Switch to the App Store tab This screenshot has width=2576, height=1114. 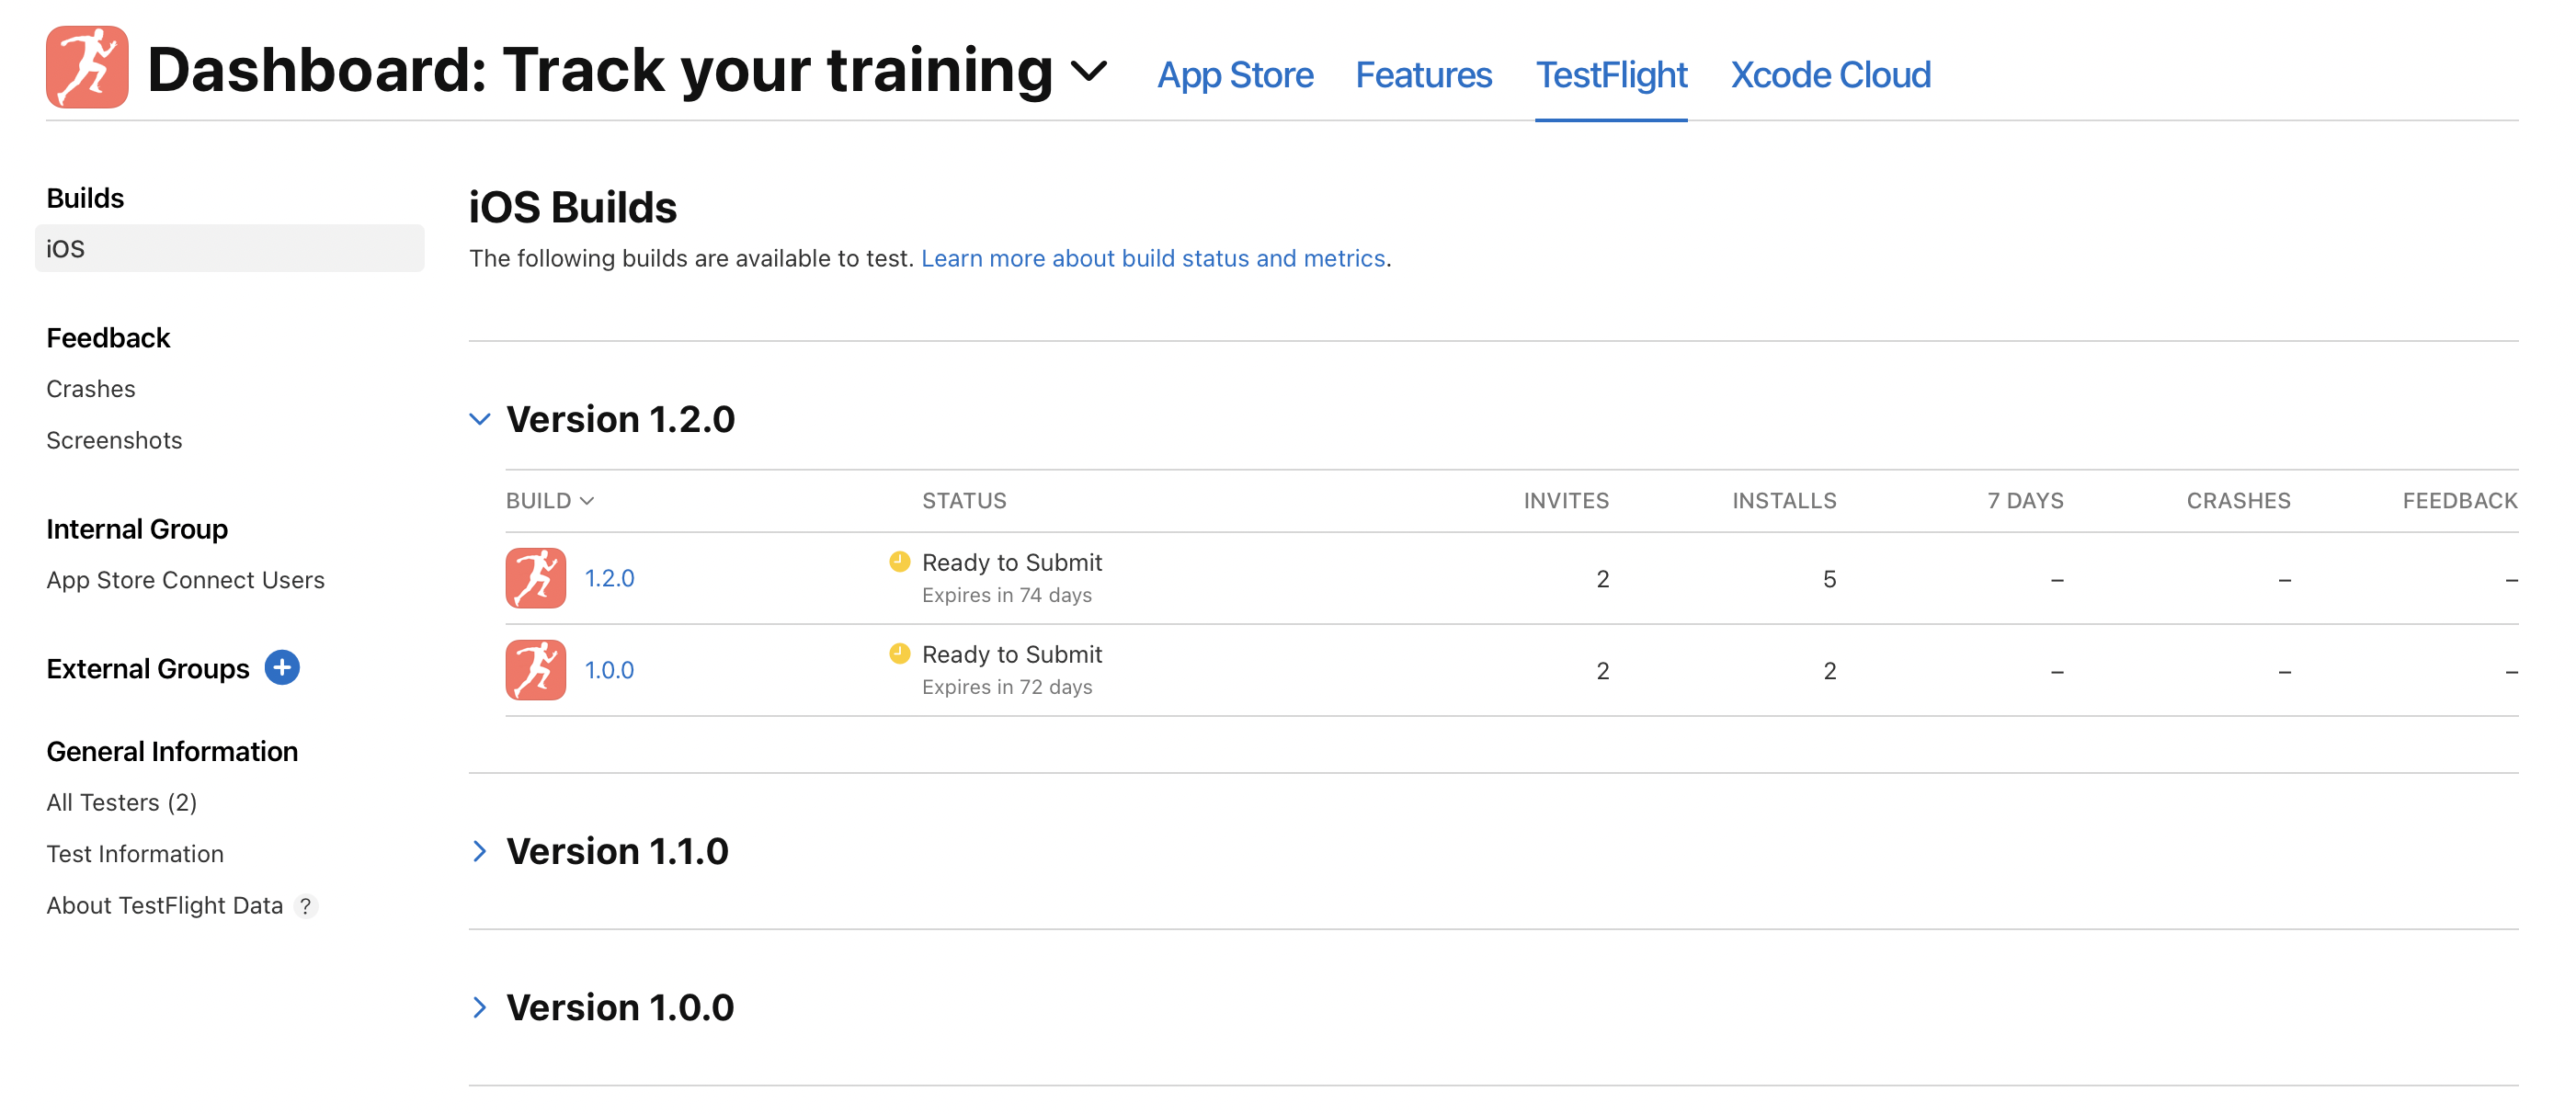(1235, 75)
